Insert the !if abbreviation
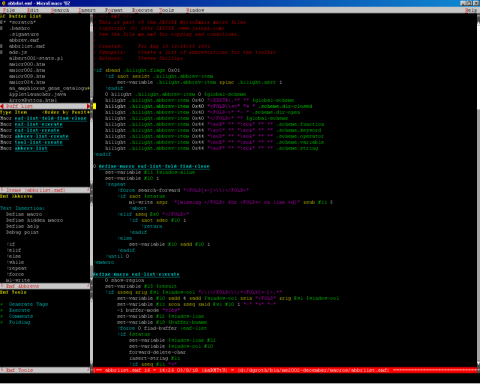 [x=11, y=244]
